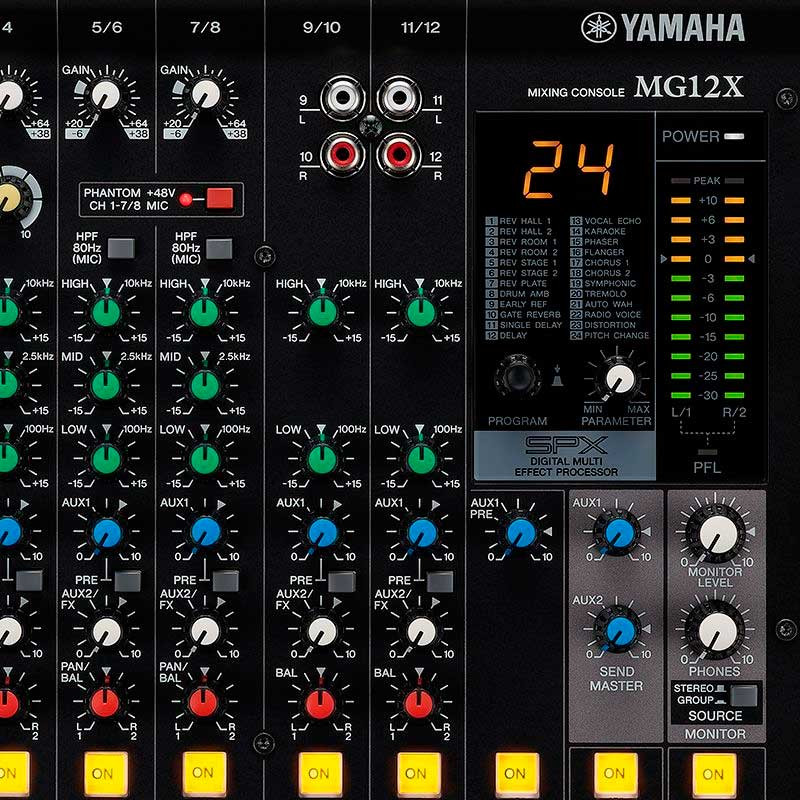800x800 pixels.
Task: Click "REV HALL 1" in the effect list
Action: click(525, 221)
